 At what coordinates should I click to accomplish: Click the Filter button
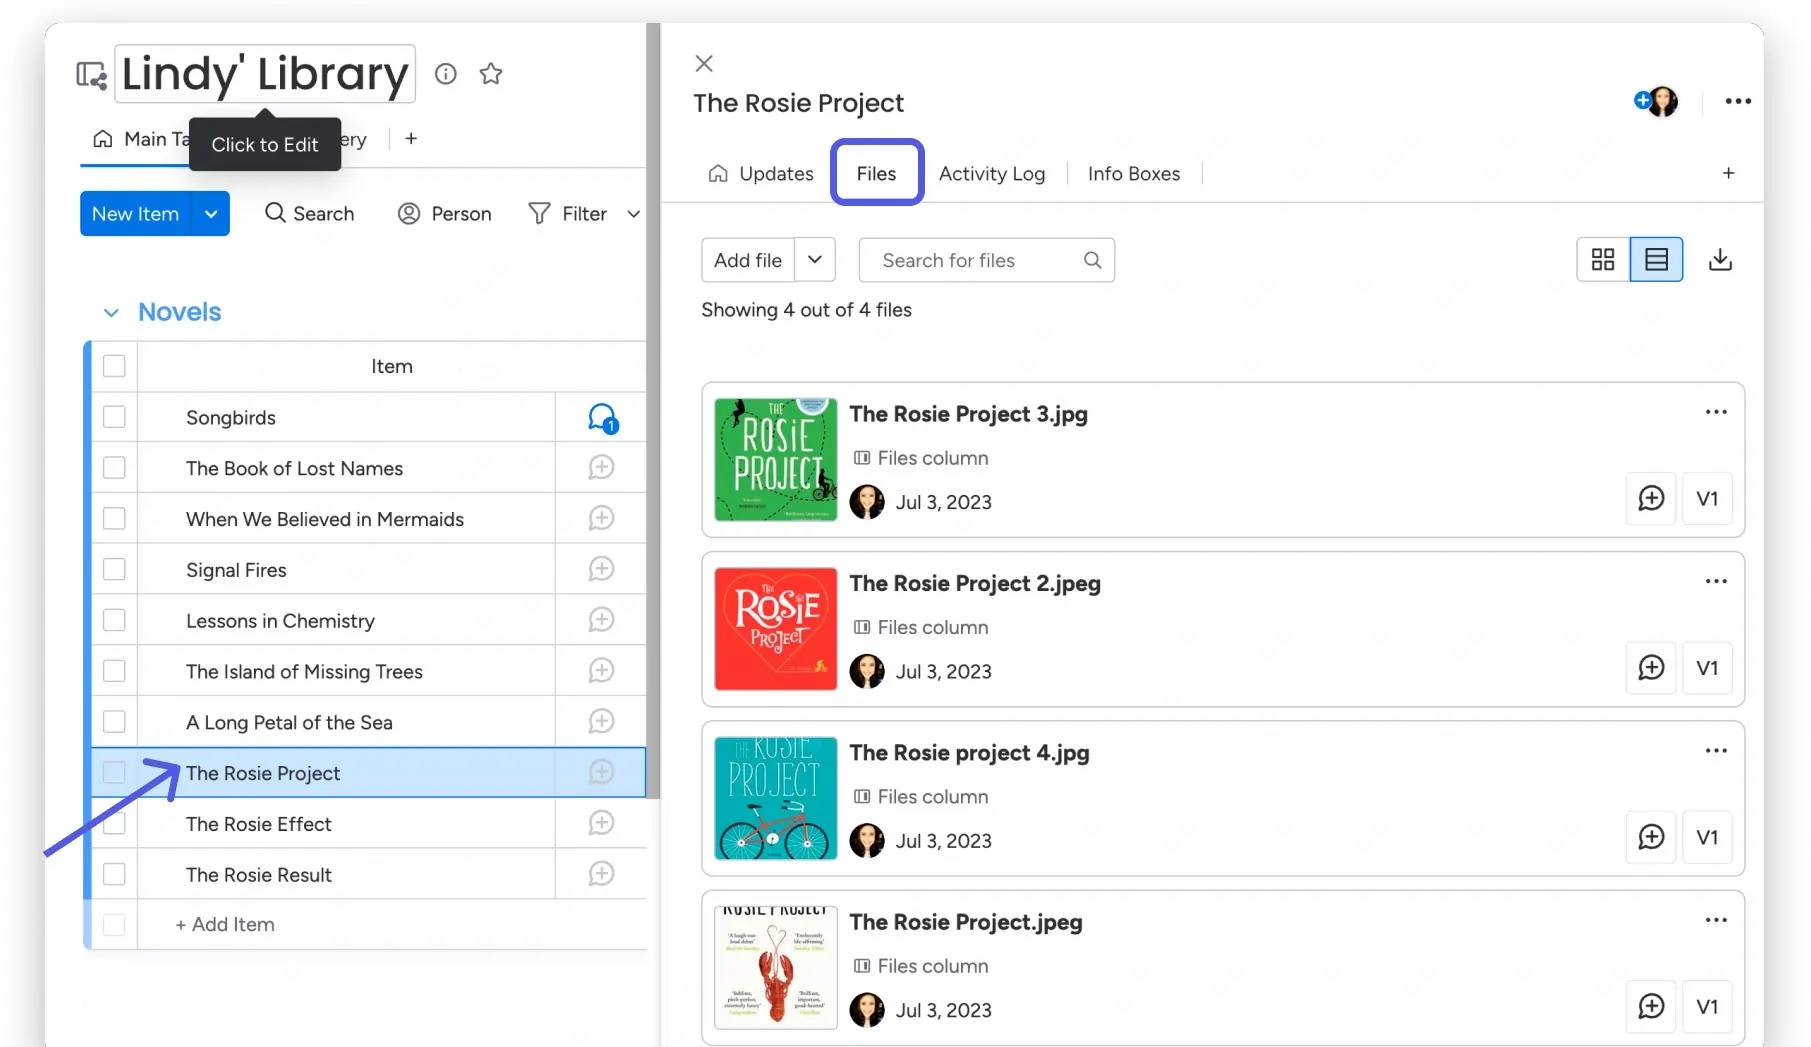tap(568, 214)
